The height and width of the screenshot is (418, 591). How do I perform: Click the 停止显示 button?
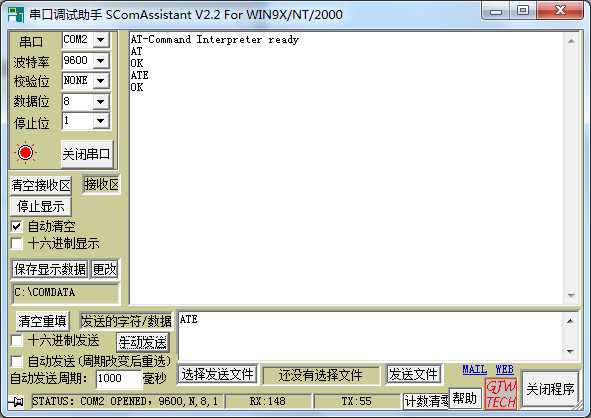click(x=41, y=207)
